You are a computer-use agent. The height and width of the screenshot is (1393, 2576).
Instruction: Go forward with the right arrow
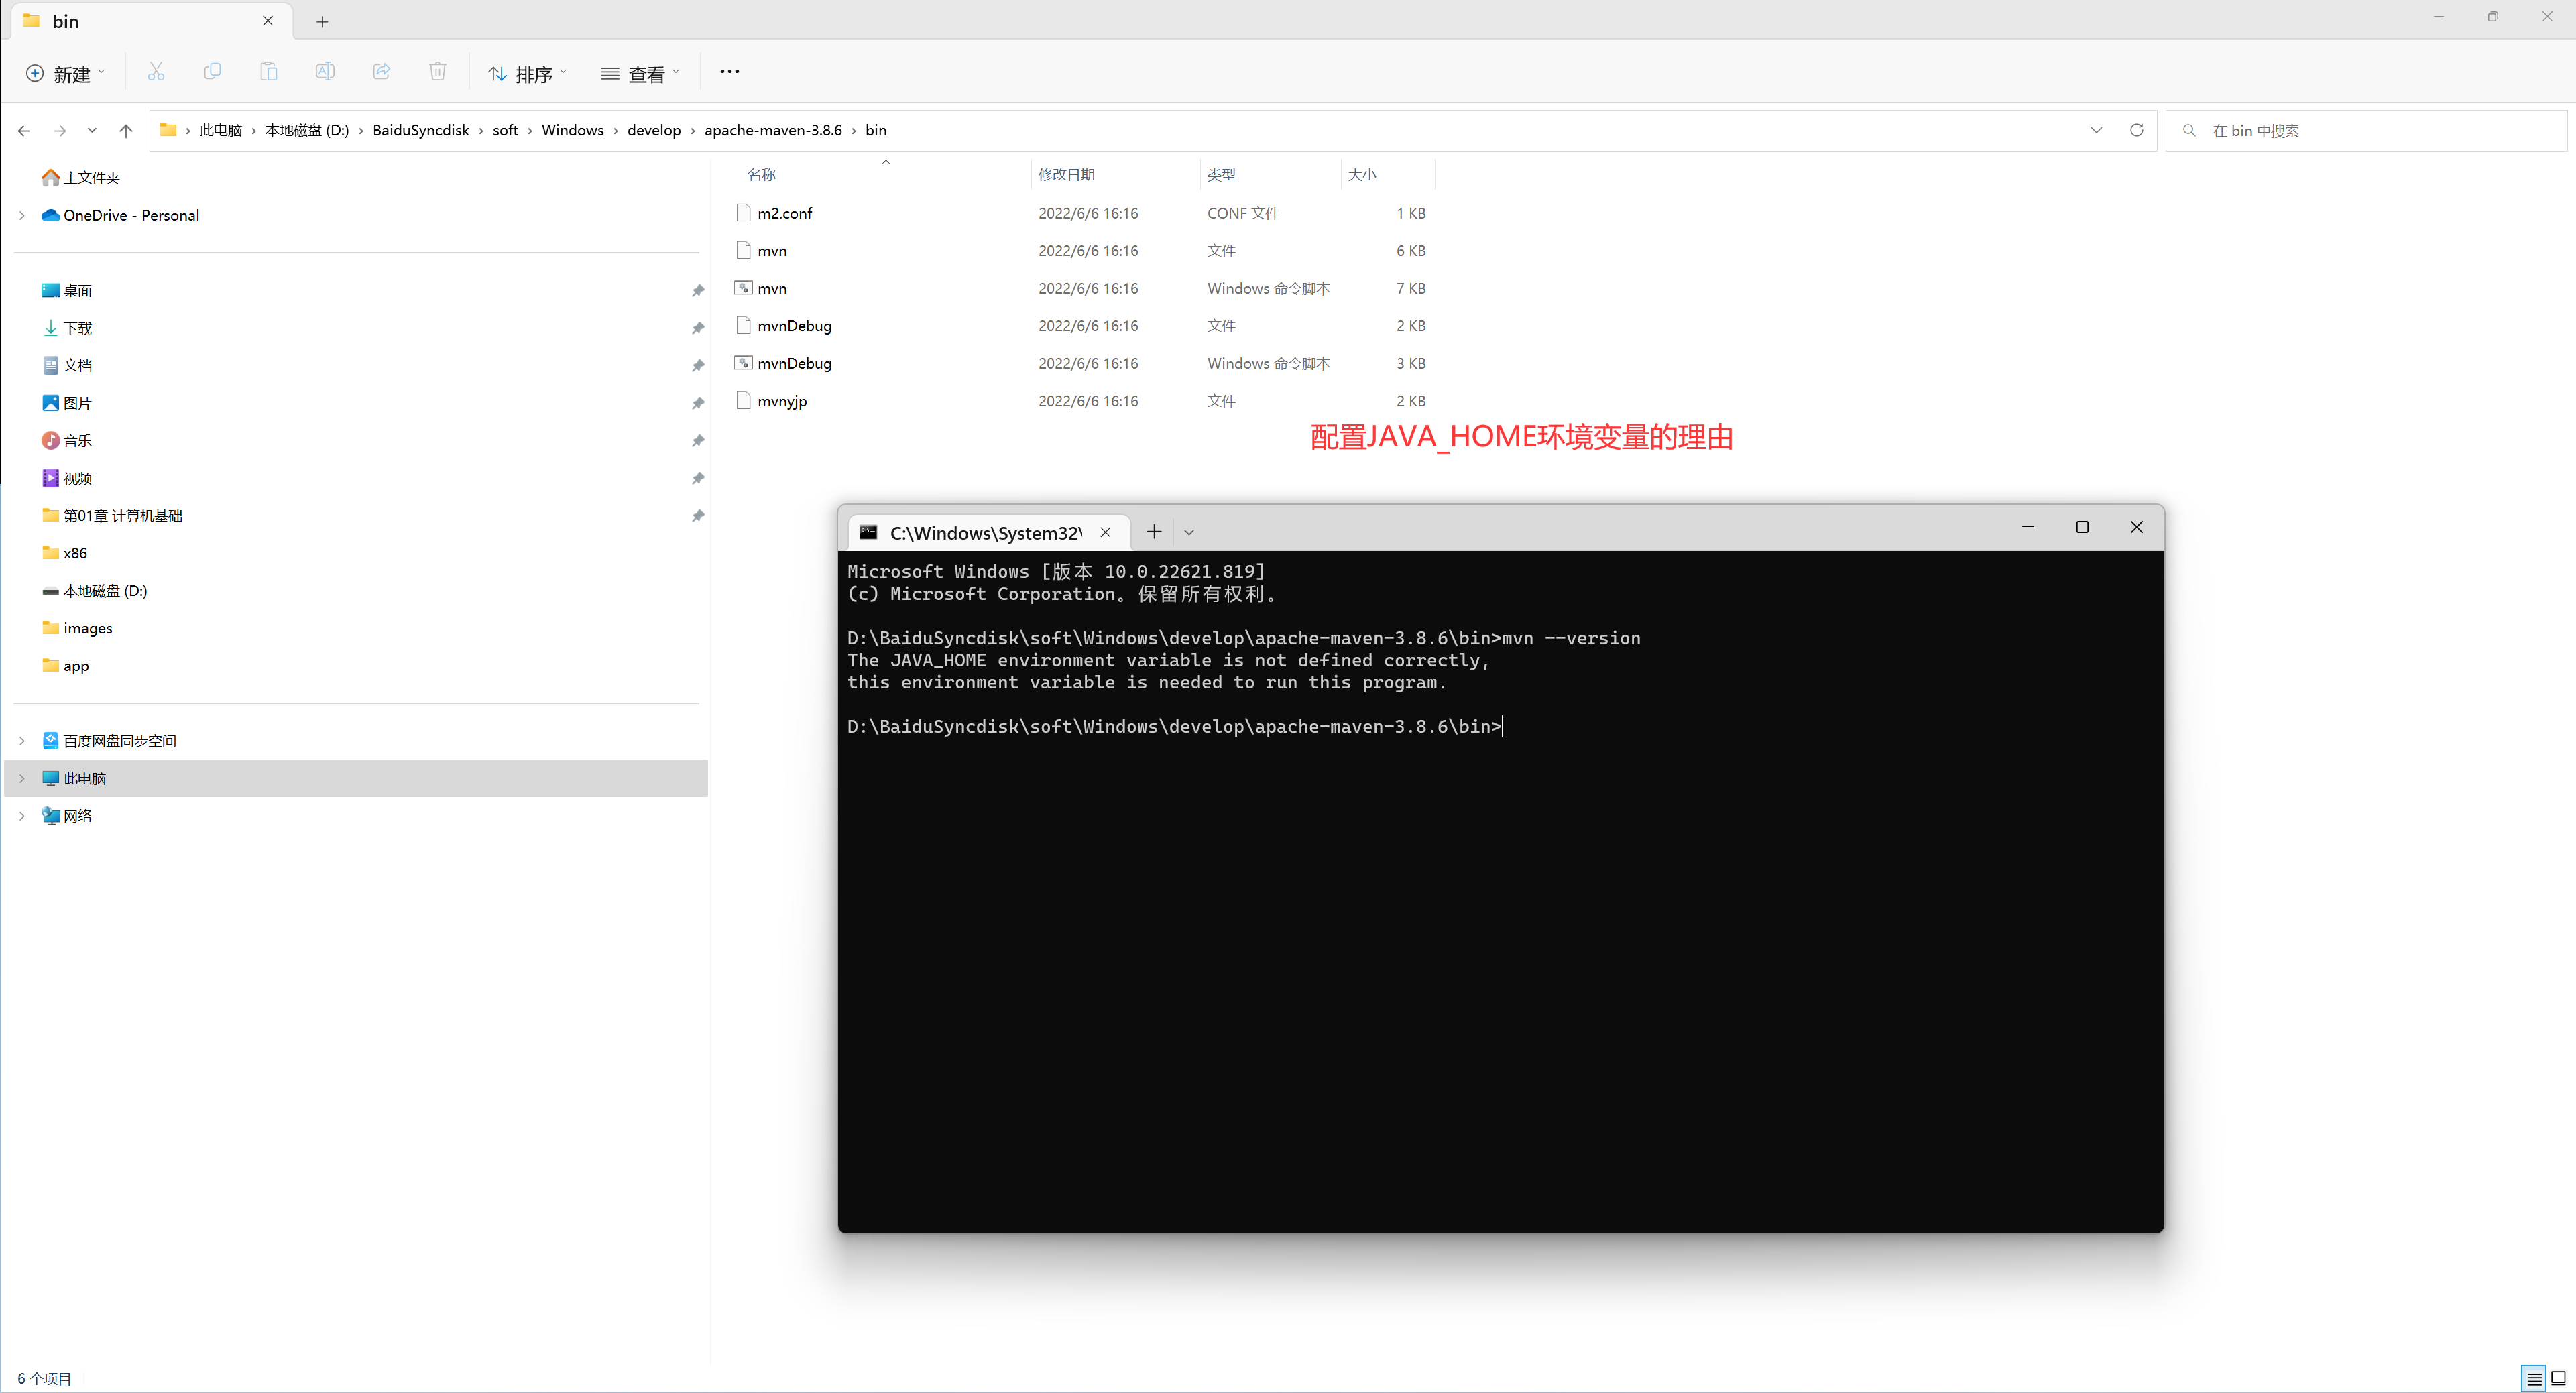tap(60, 131)
